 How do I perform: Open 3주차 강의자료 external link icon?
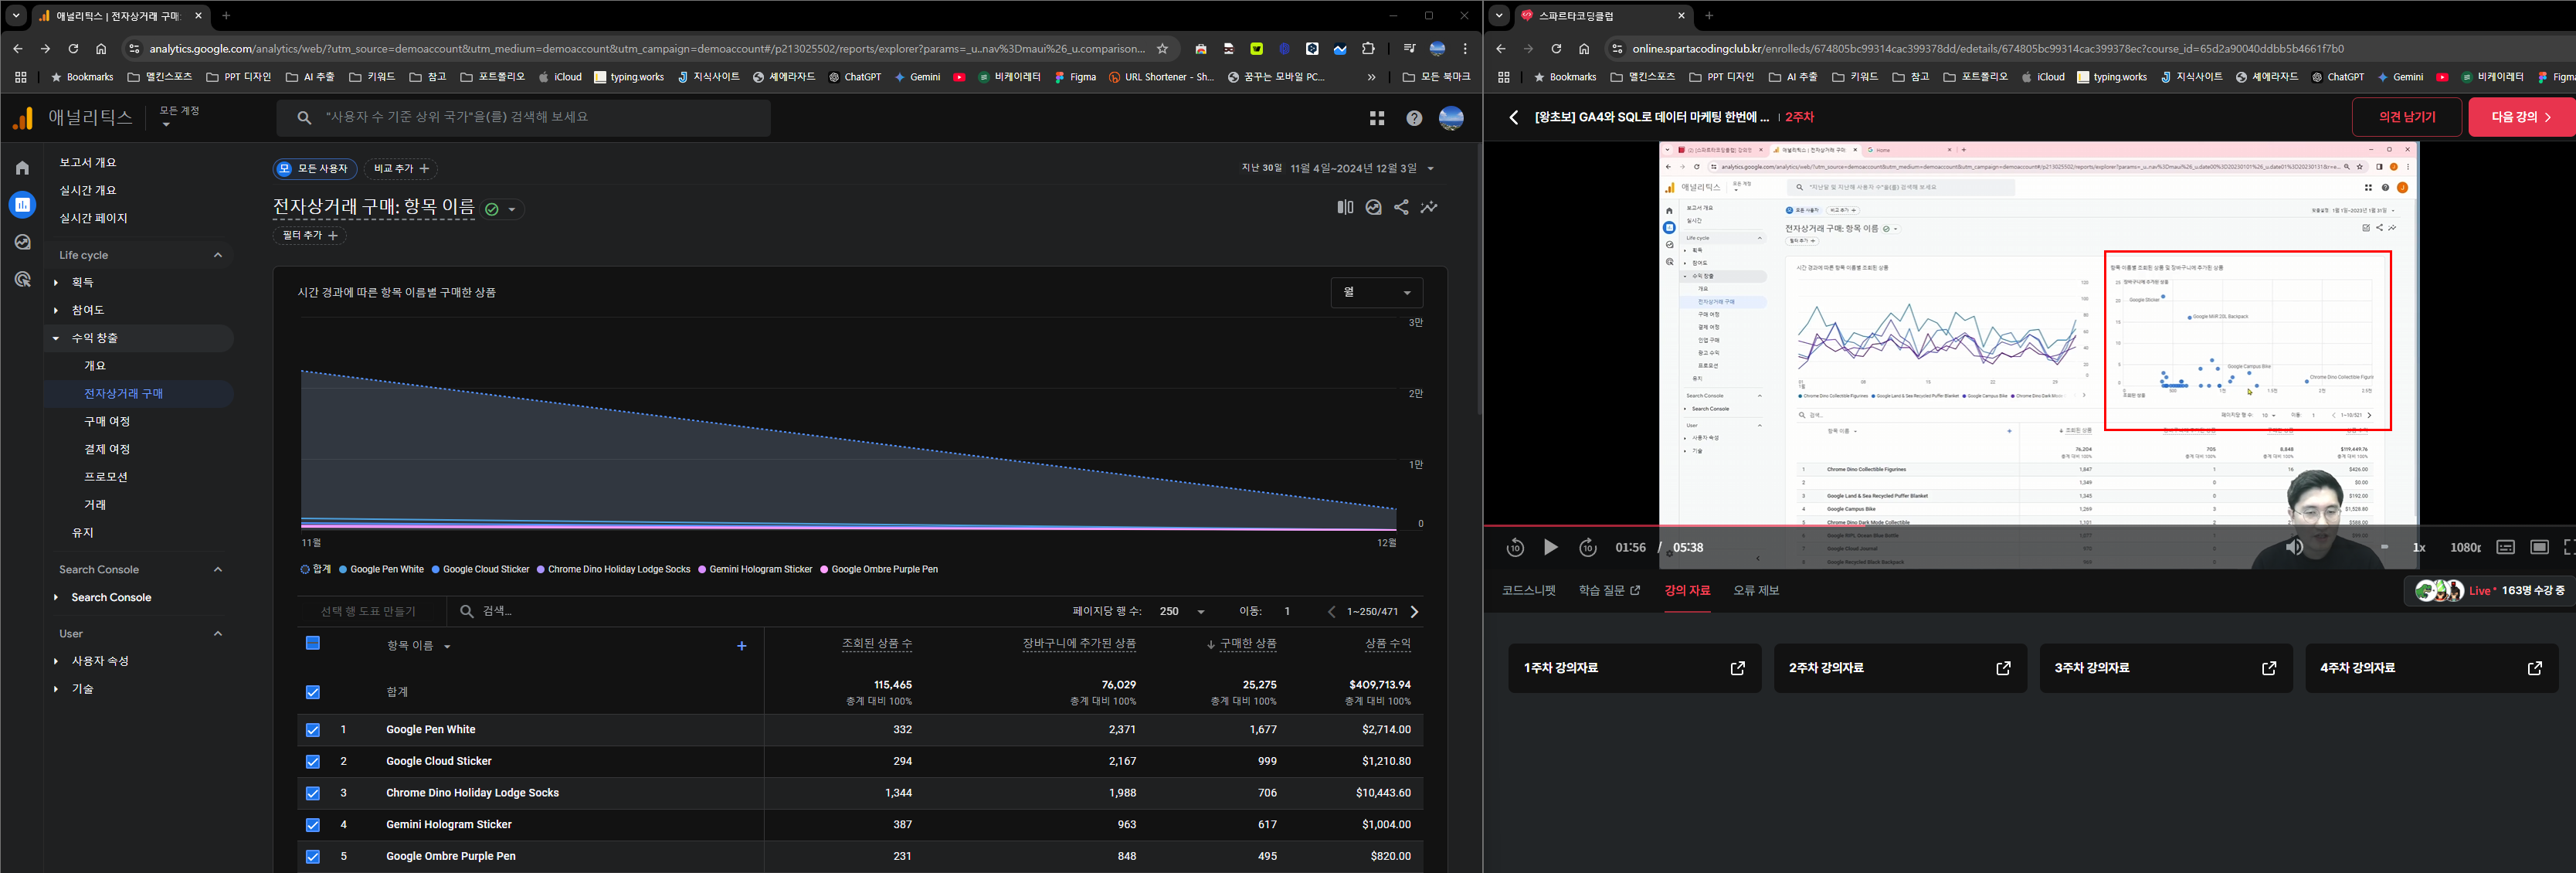[x=2268, y=668]
